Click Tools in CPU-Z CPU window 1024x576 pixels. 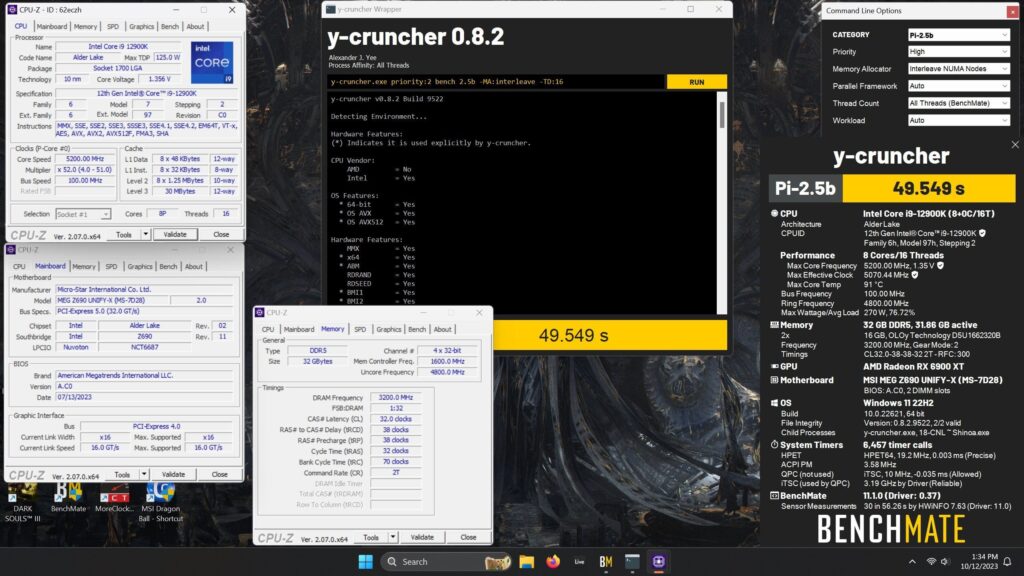pos(123,234)
